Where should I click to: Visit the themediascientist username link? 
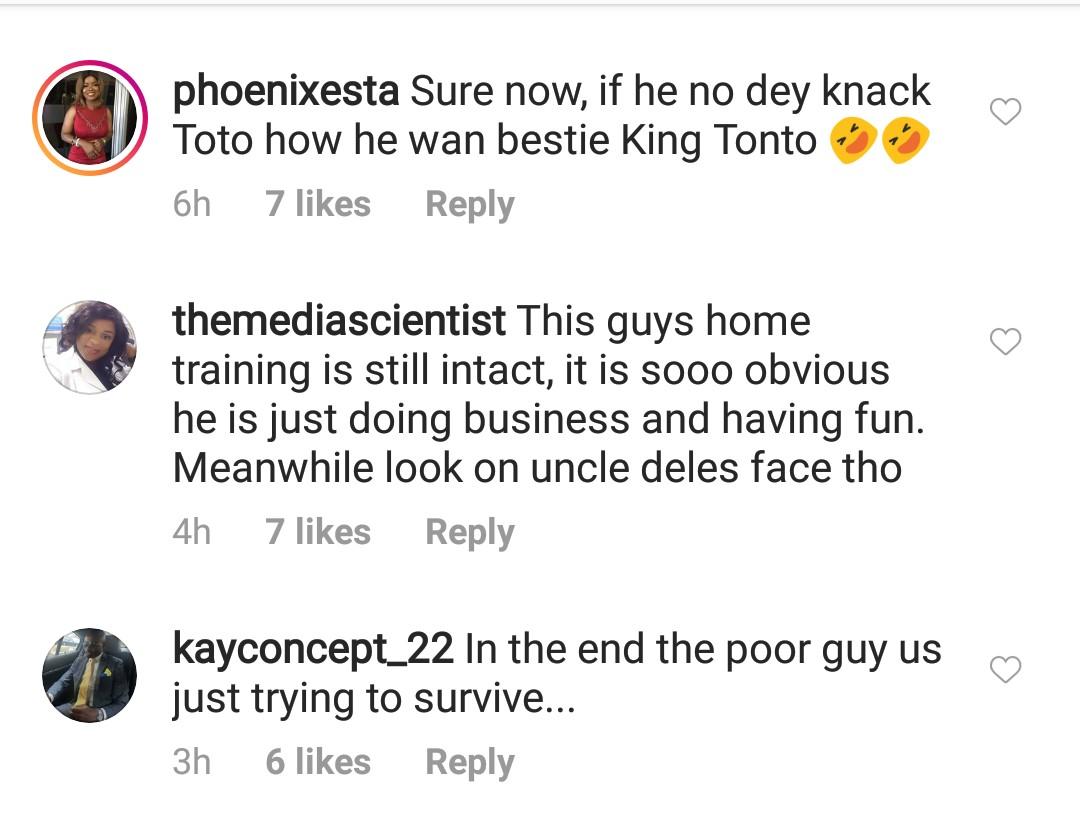point(339,322)
